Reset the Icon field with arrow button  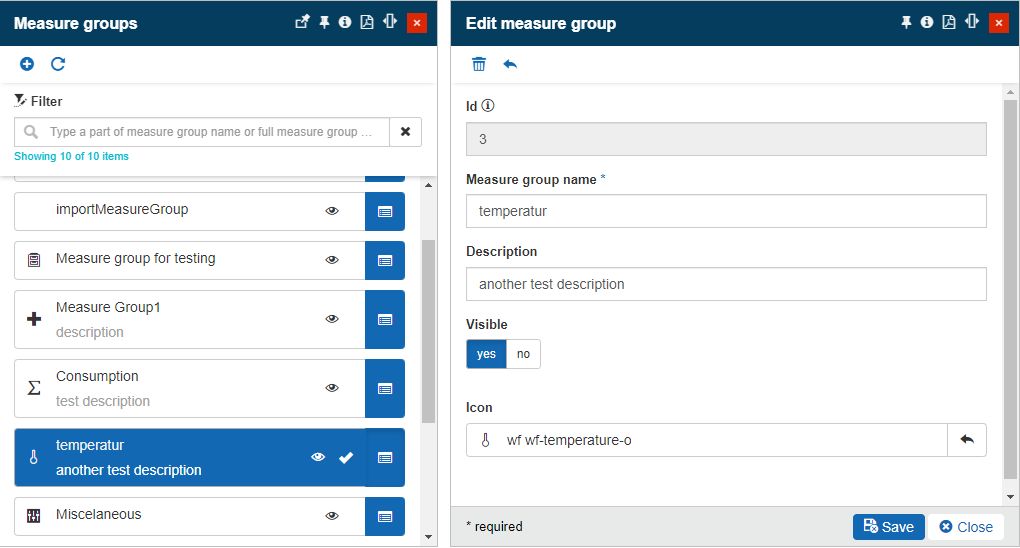pos(966,440)
